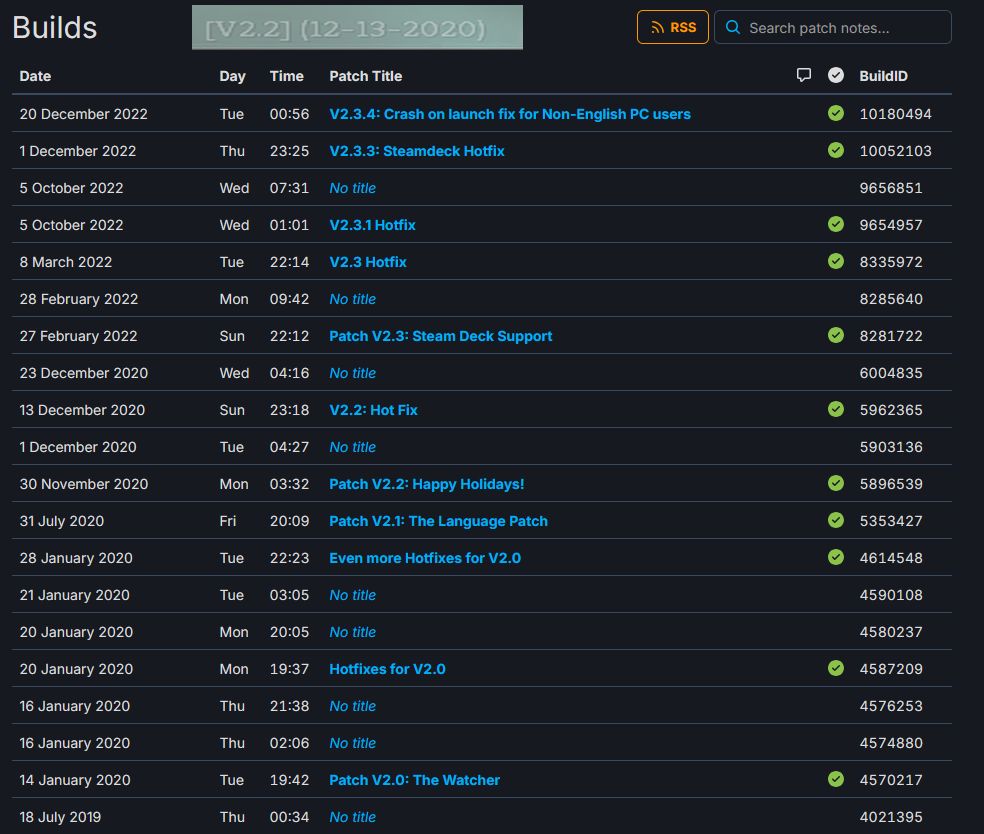This screenshot has height=834, width=984.
Task: Open V2.3.1 Hotfix patch notes
Action: (x=372, y=225)
